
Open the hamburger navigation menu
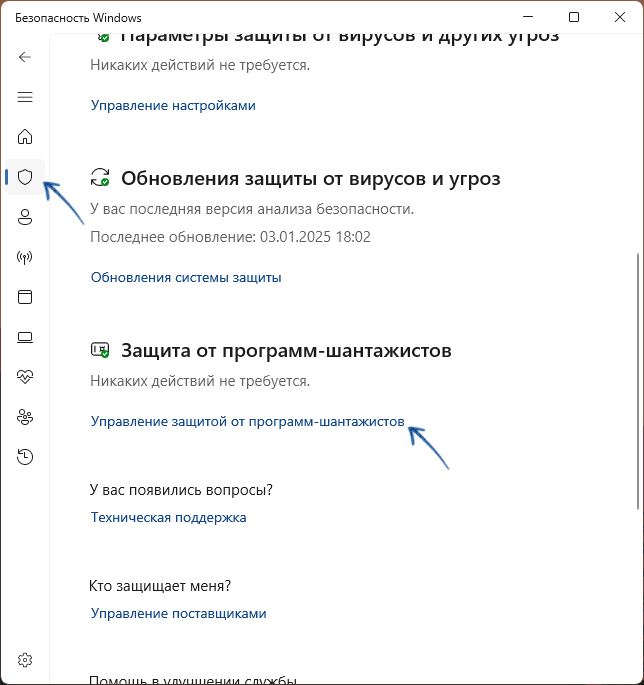click(x=25, y=97)
